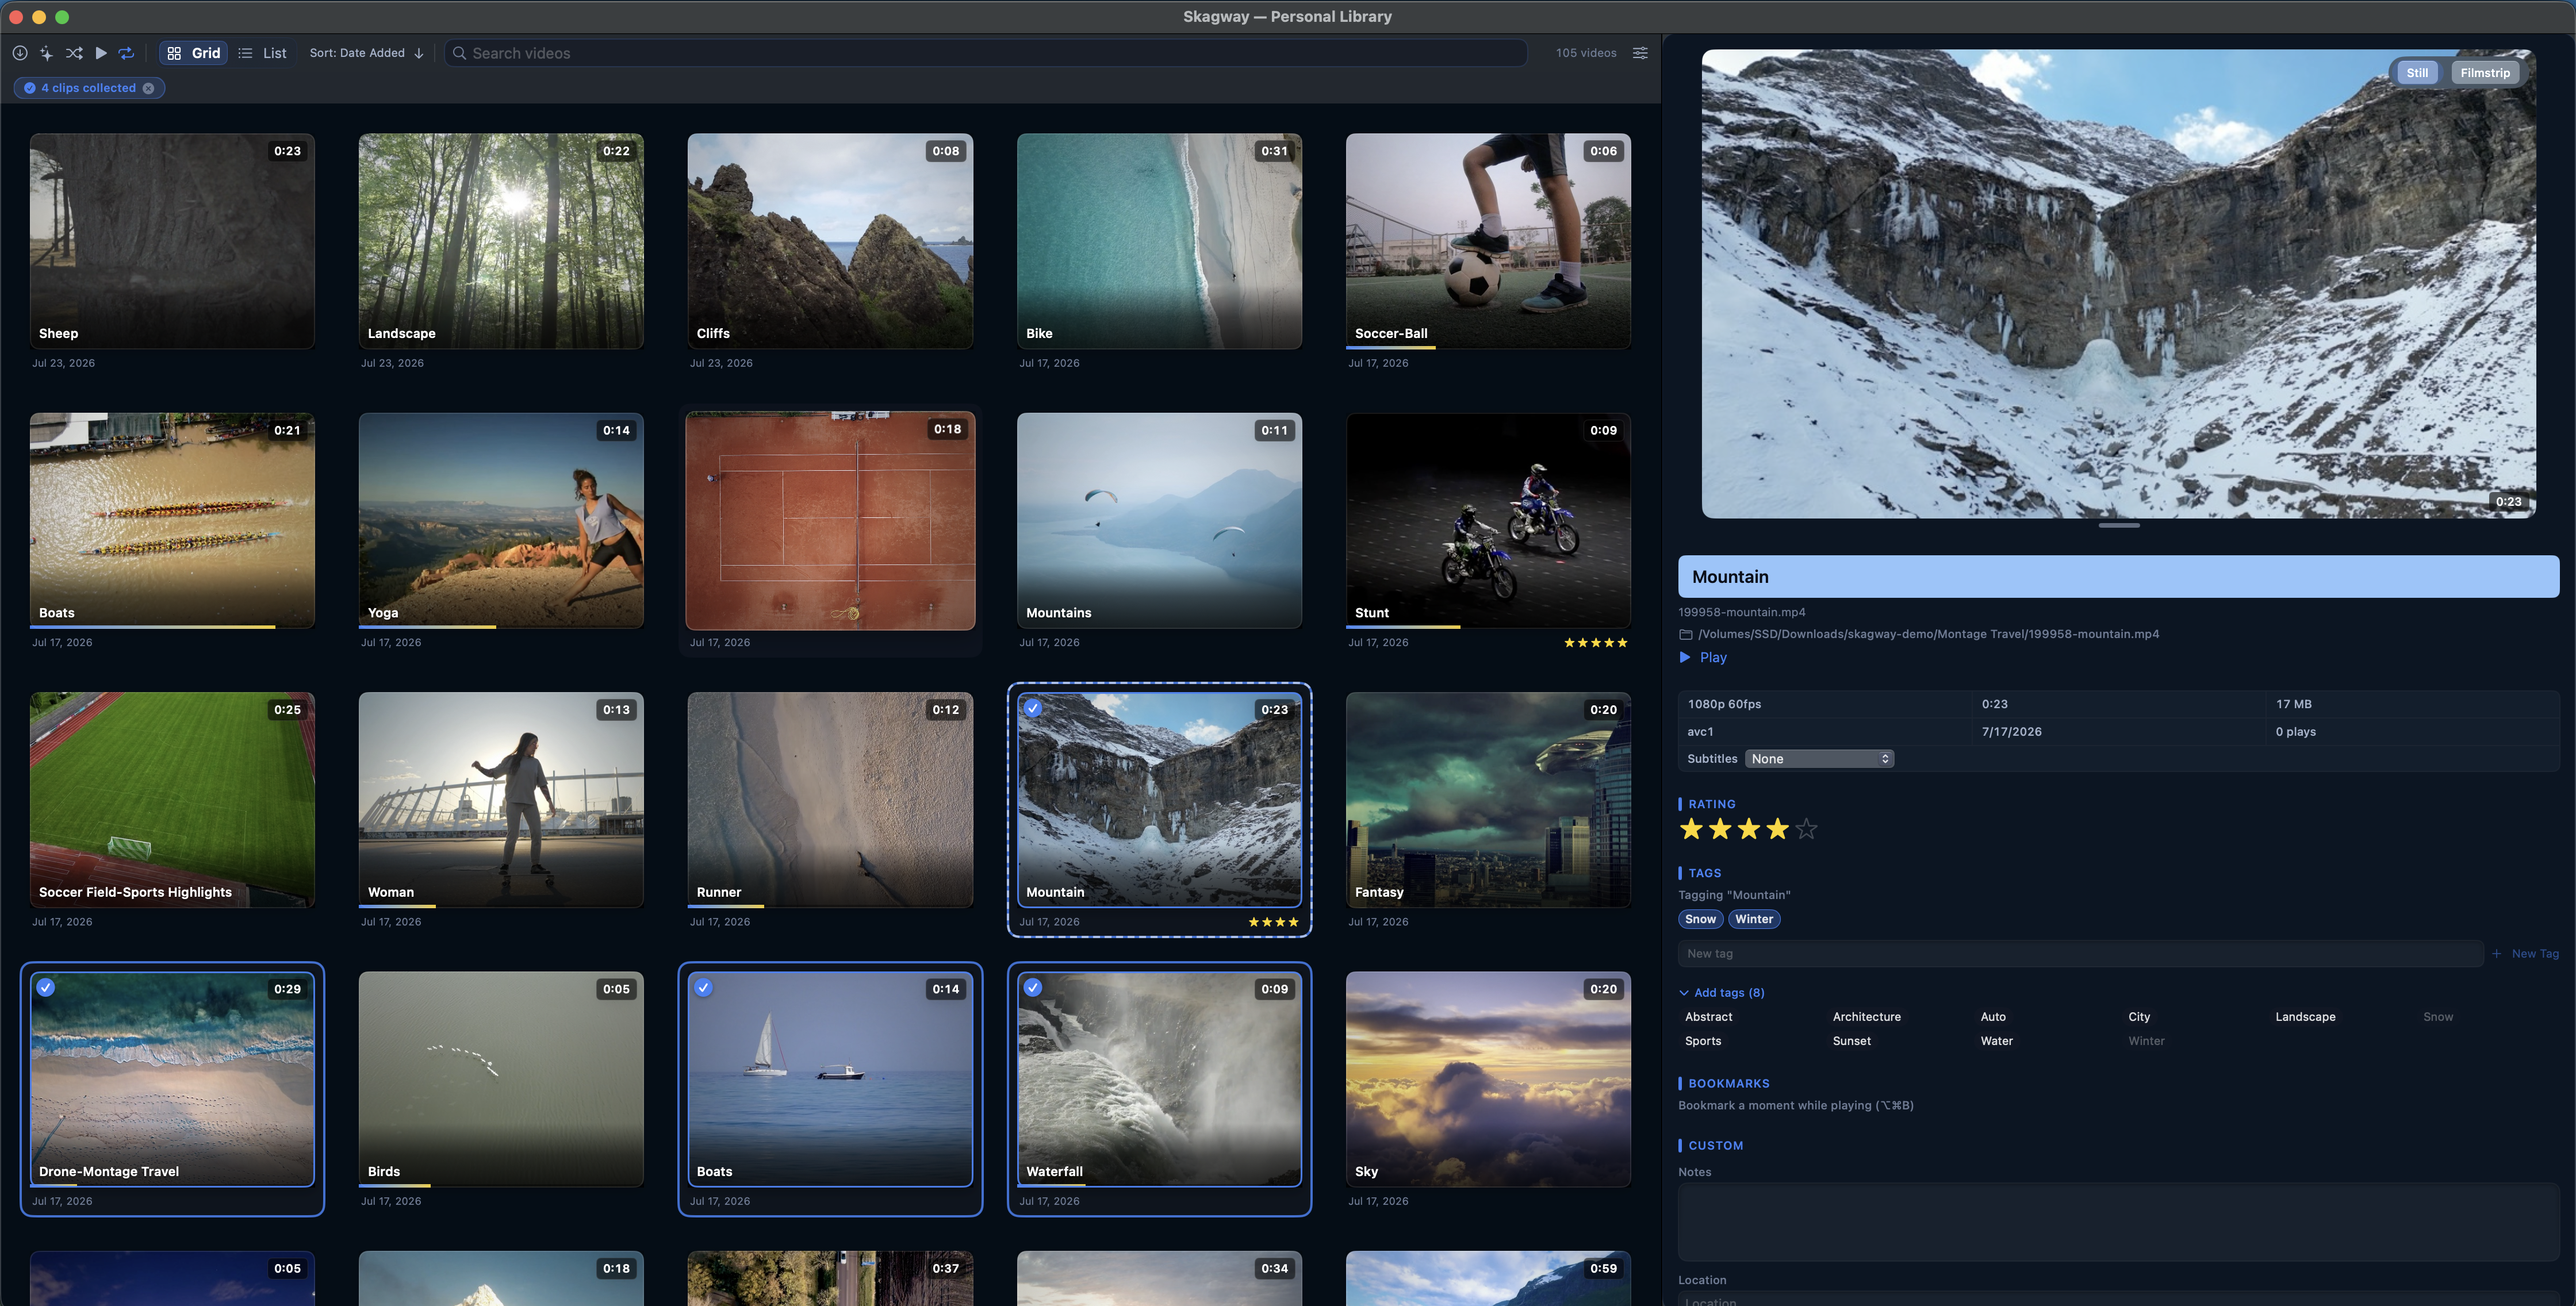This screenshot has height=1306, width=2576.
Task: Select the Soccer Field-Sports Highlights thumbnail
Action: coord(172,800)
